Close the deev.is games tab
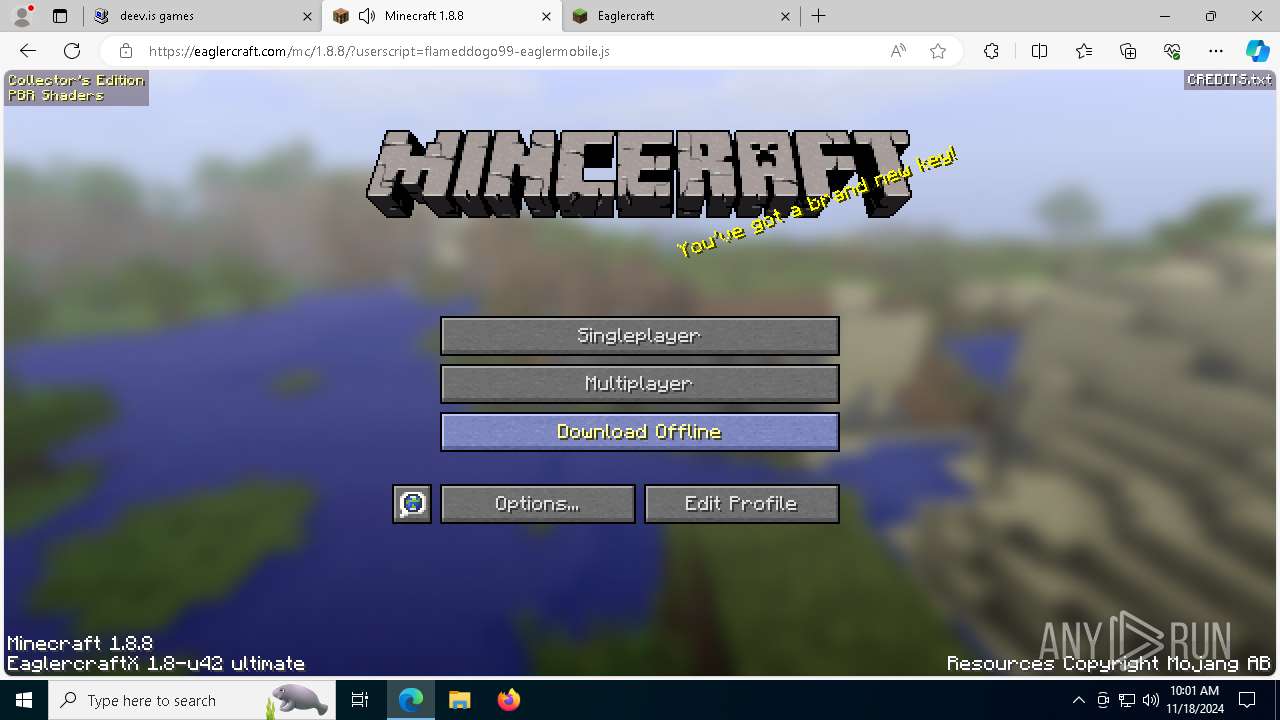Image resolution: width=1280 pixels, height=720 pixels. tap(307, 16)
